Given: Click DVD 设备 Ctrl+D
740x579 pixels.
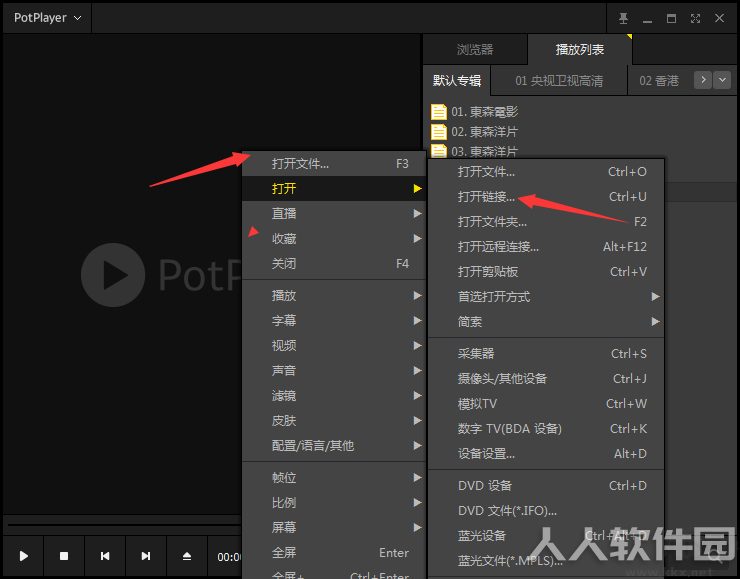Looking at the screenshot, I should tap(546, 486).
